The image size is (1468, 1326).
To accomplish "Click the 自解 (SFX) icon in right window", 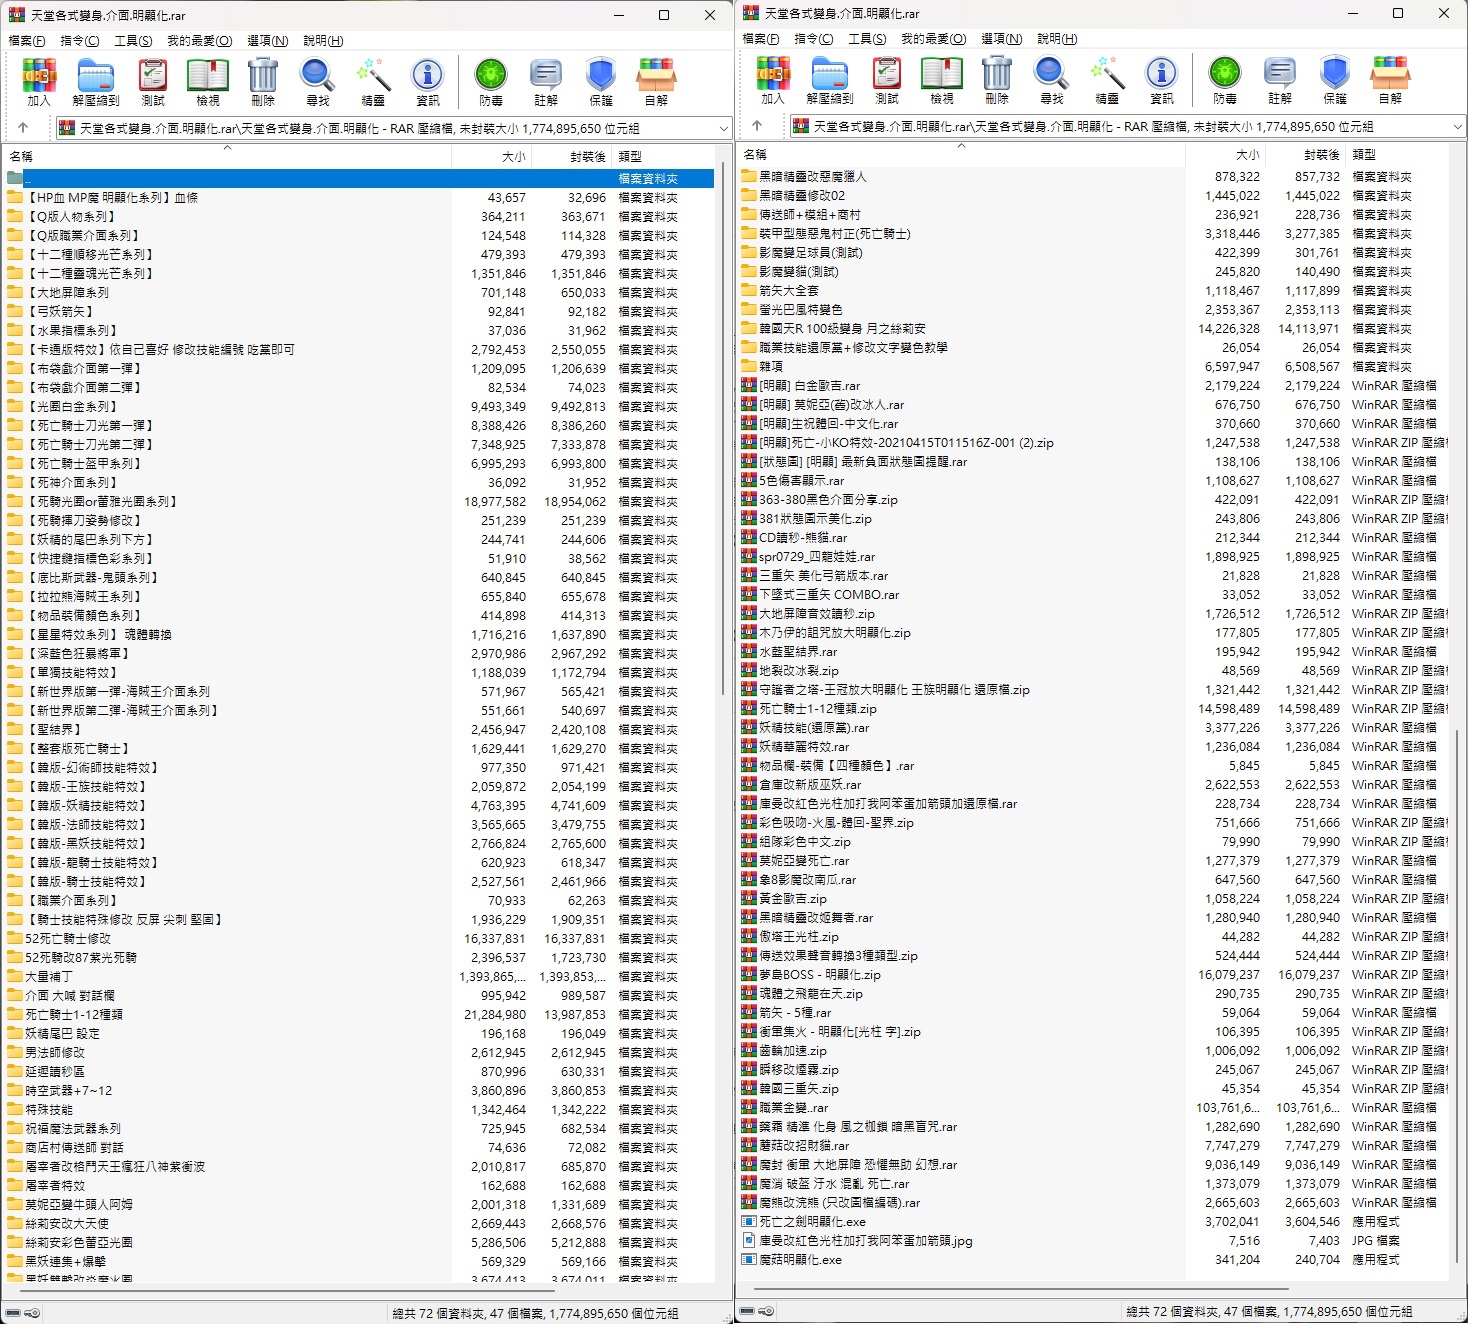I will tap(1390, 80).
